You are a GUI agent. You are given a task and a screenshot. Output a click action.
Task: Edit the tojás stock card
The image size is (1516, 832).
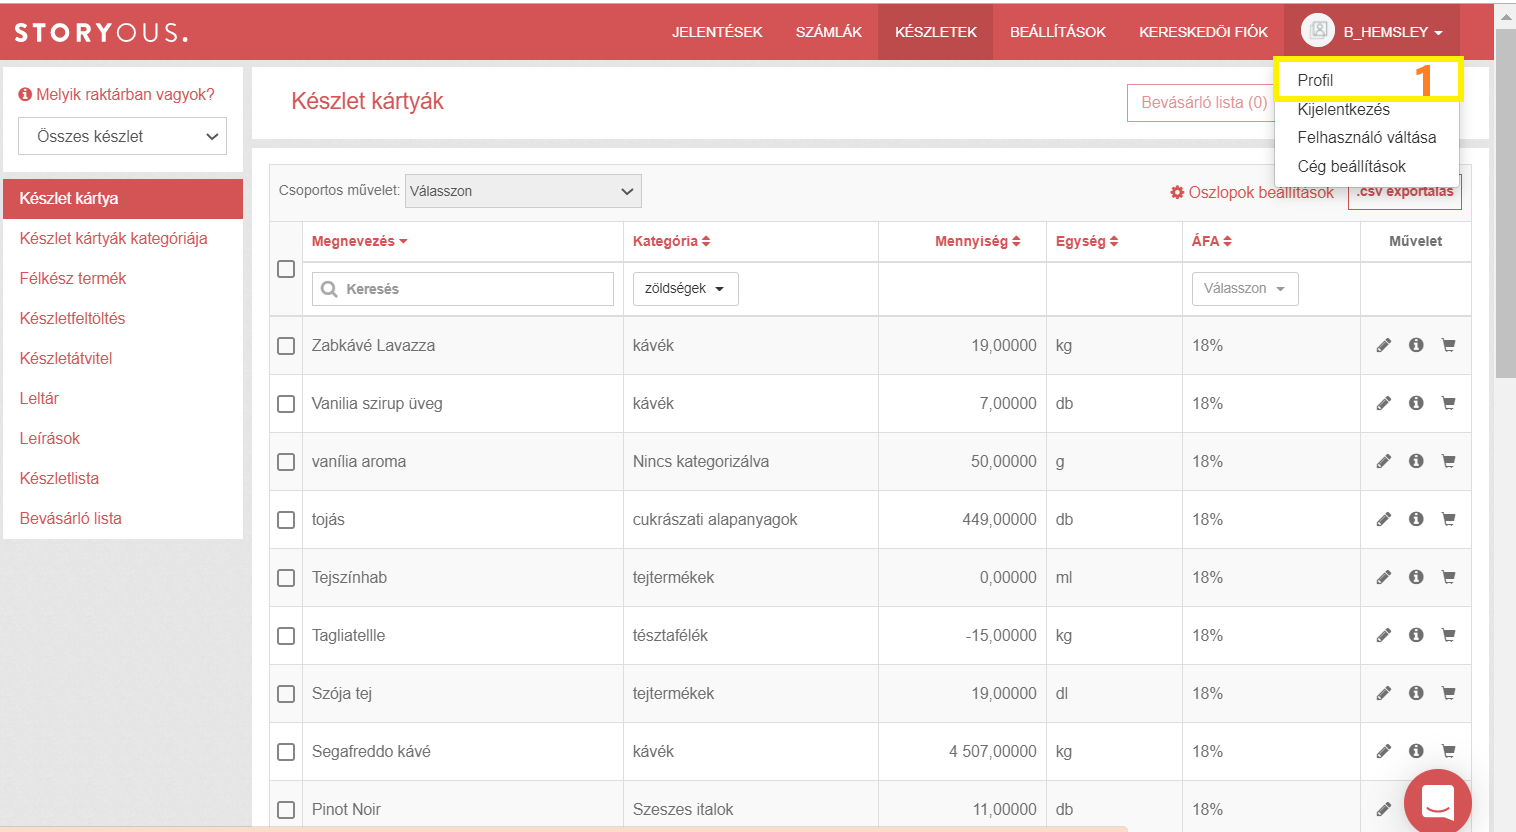pos(1384,519)
